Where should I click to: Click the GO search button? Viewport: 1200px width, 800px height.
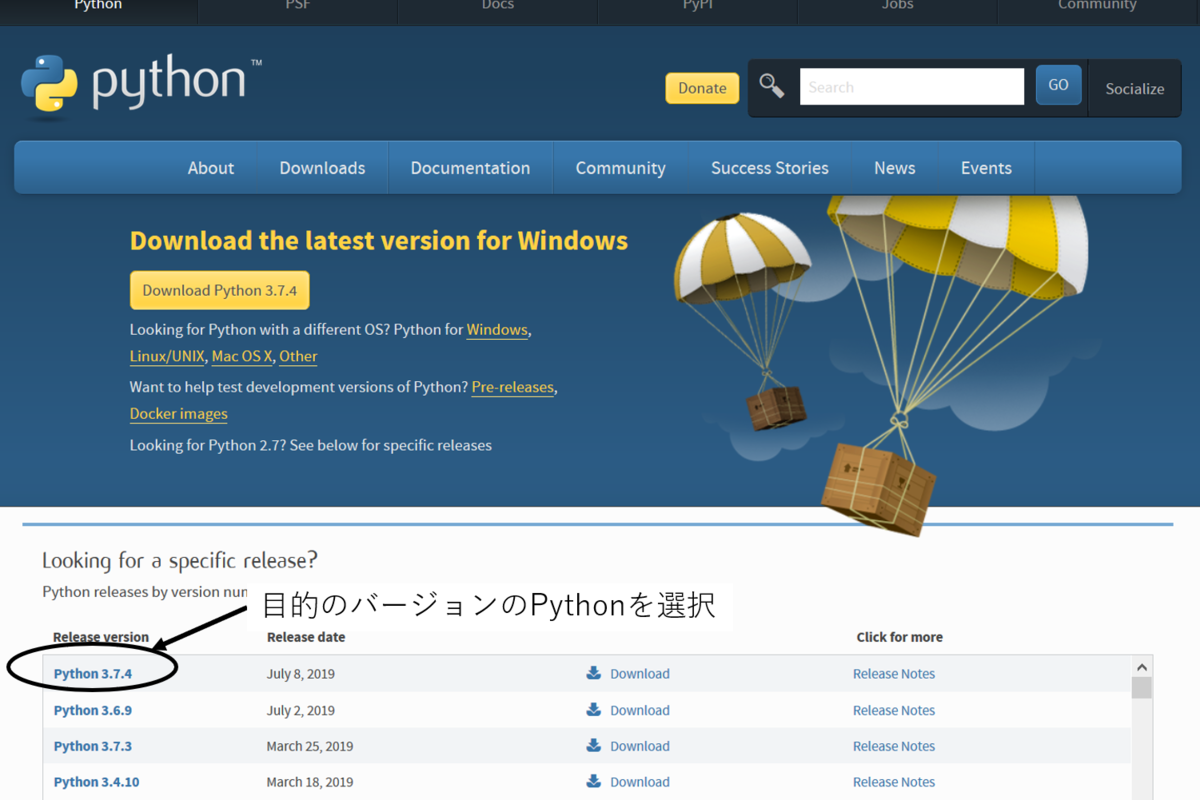pos(1058,85)
